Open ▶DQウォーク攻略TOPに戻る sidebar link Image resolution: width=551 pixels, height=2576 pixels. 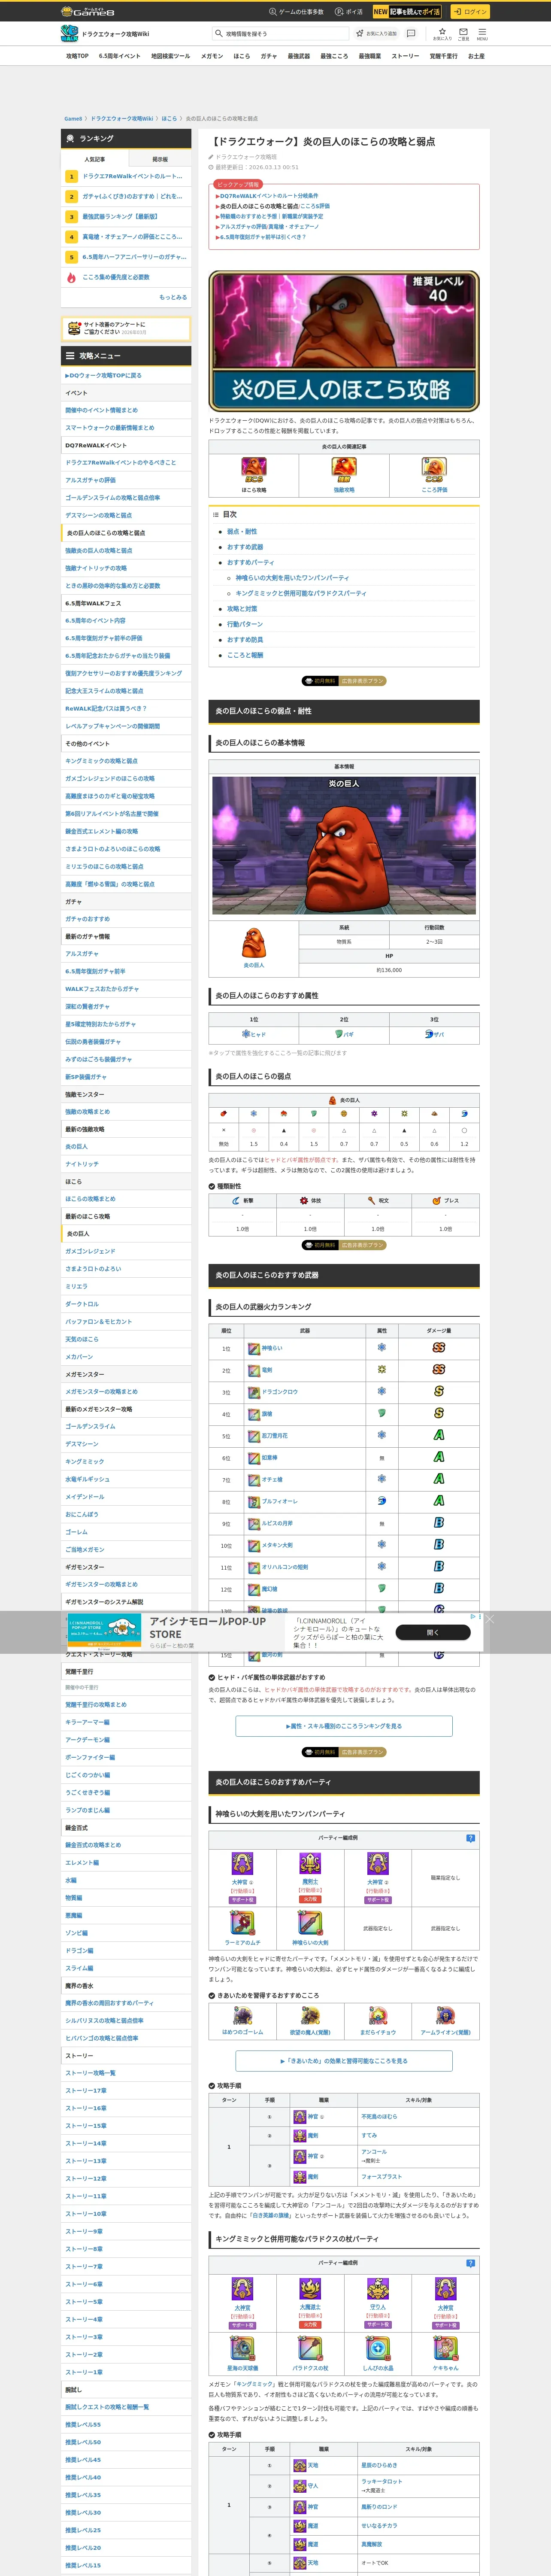pyautogui.click(x=104, y=375)
